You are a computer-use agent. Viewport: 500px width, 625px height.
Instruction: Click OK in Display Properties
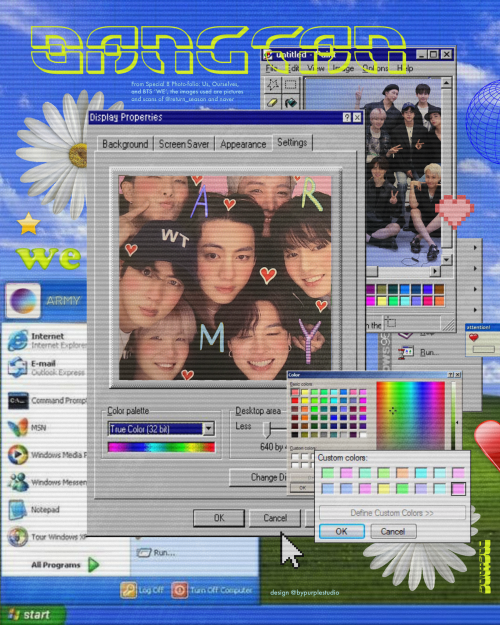219,518
